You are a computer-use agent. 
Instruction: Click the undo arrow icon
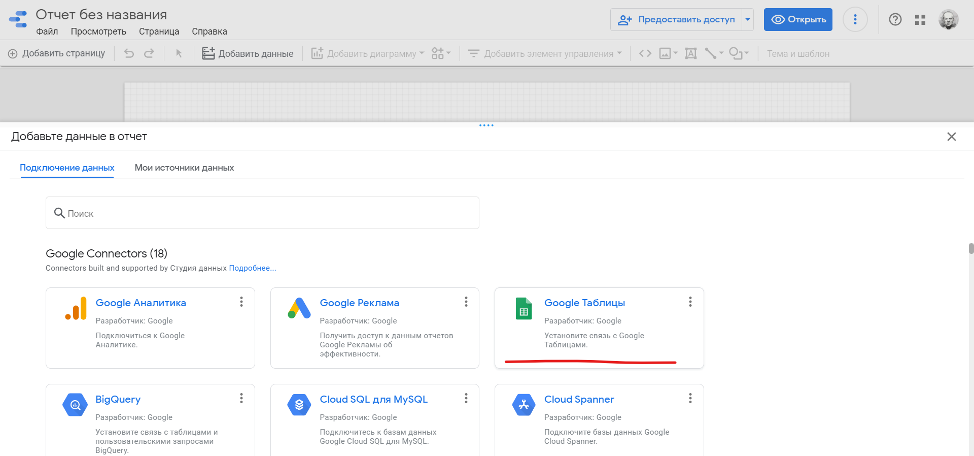129,54
